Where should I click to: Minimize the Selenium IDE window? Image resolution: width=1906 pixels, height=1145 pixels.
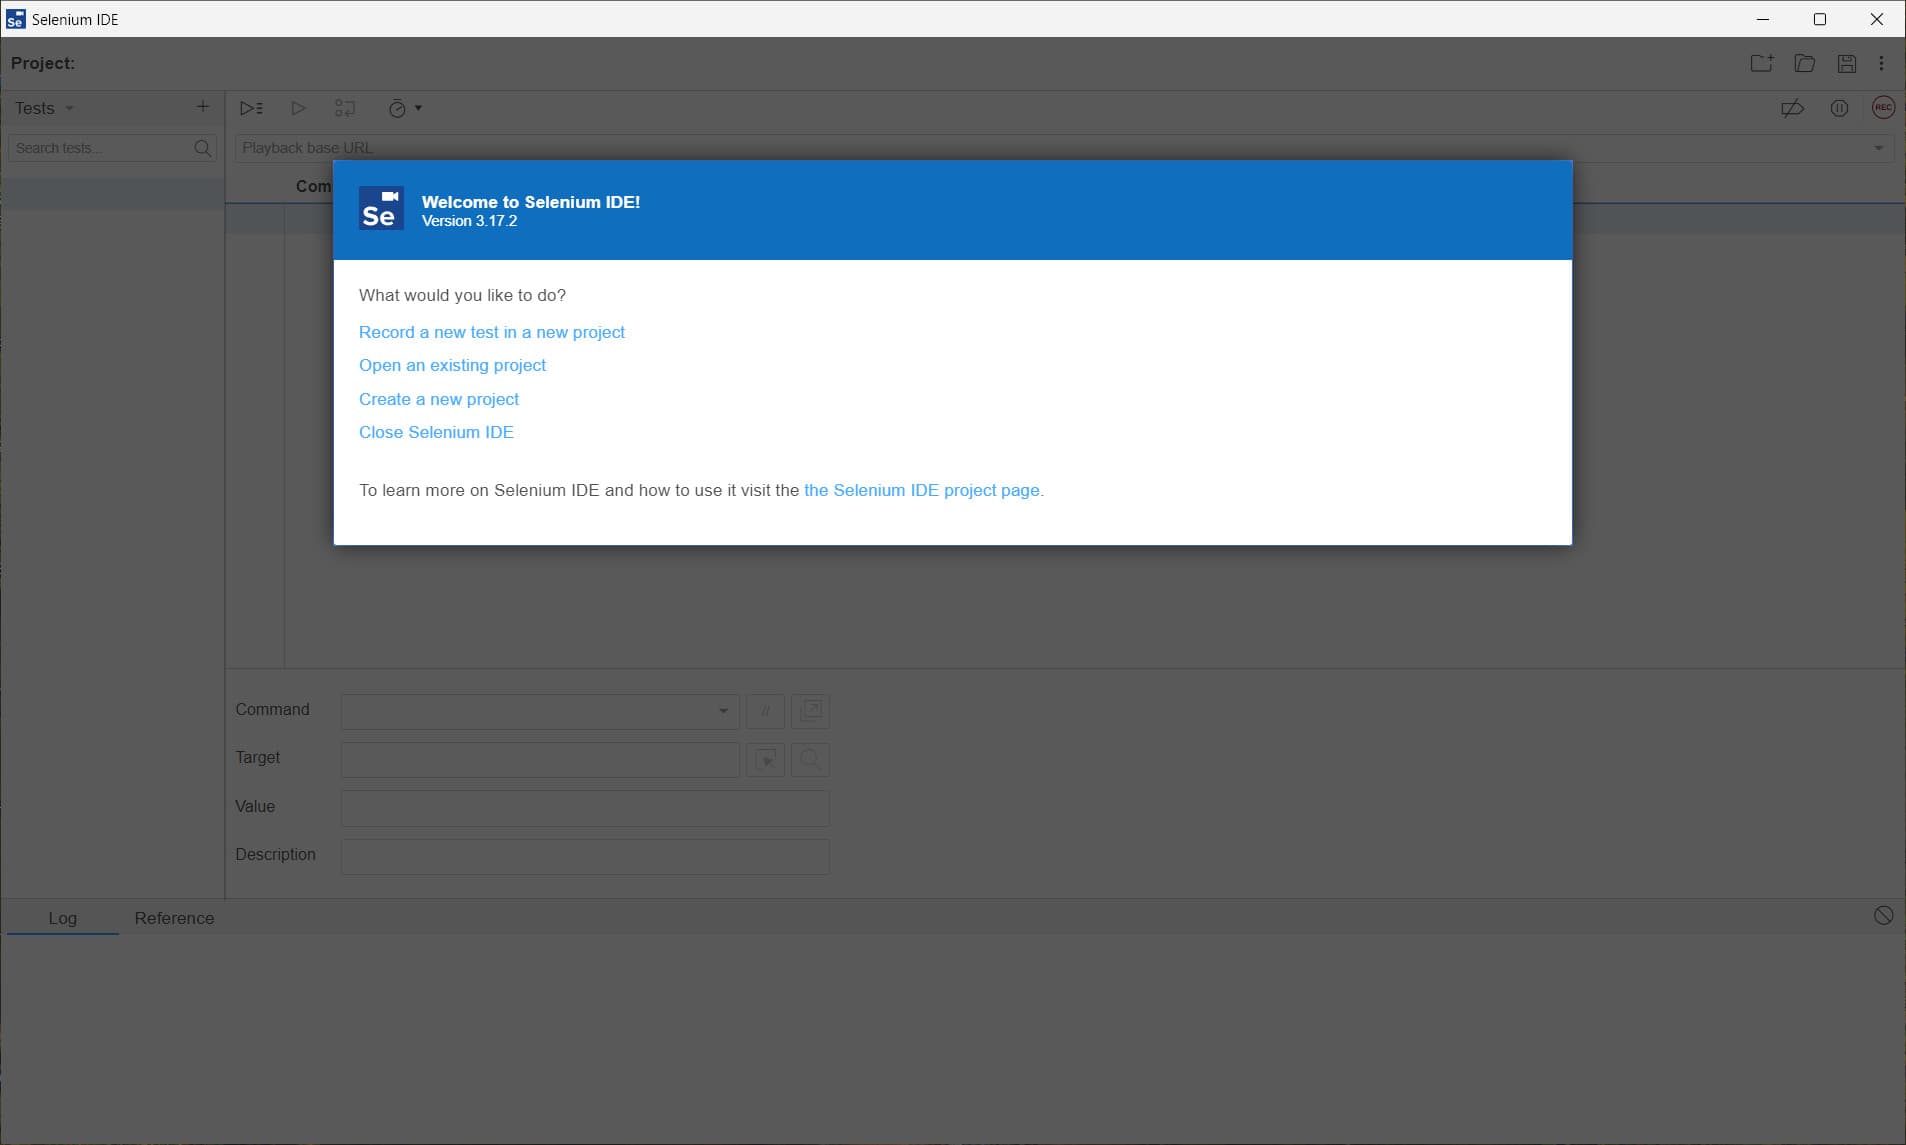click(x=1763, y=19)
